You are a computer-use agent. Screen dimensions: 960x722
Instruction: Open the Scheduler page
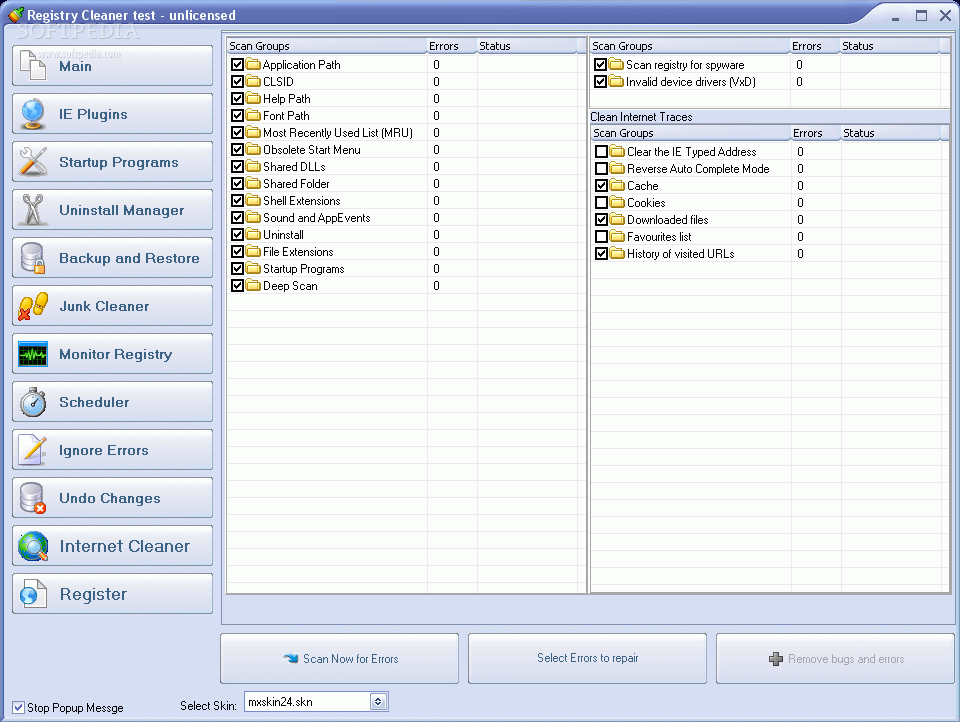113,402
